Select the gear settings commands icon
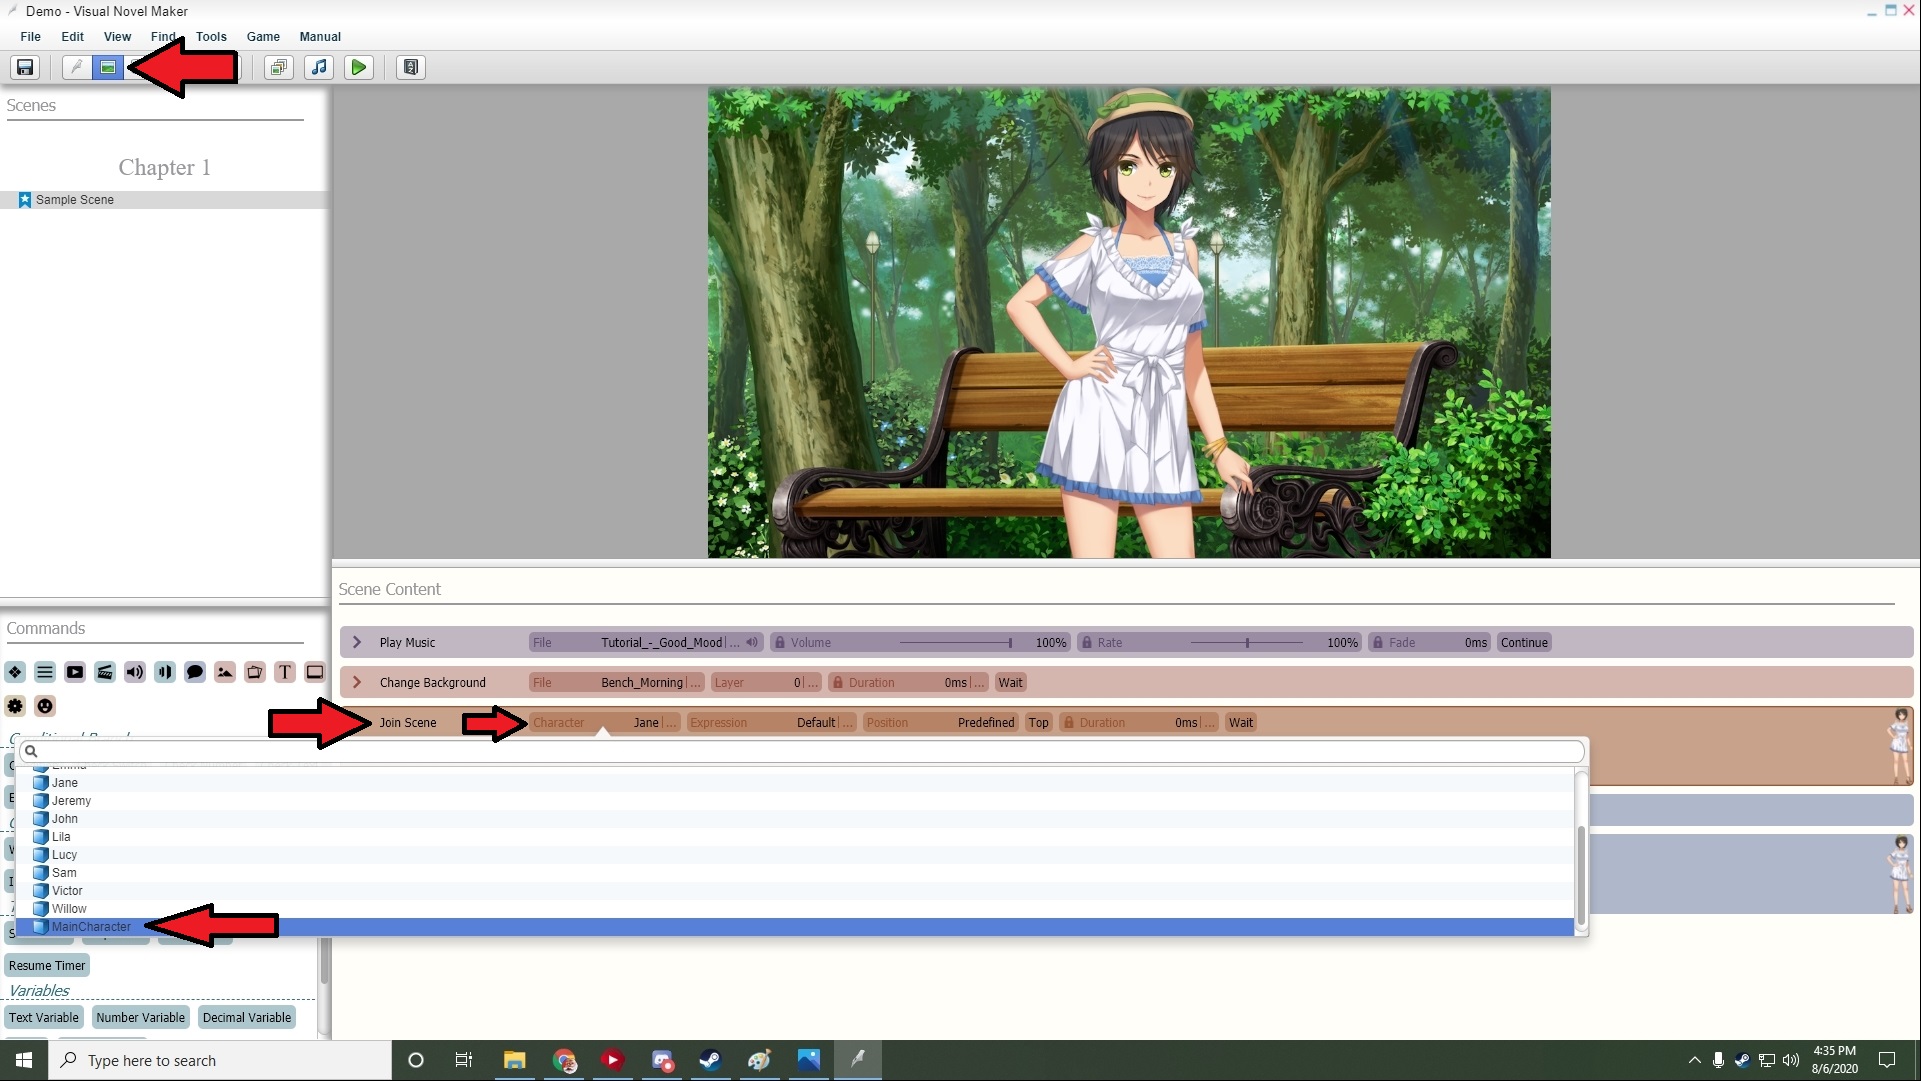This screenshot has width=1921, height=1081. [x=15, y=706]
